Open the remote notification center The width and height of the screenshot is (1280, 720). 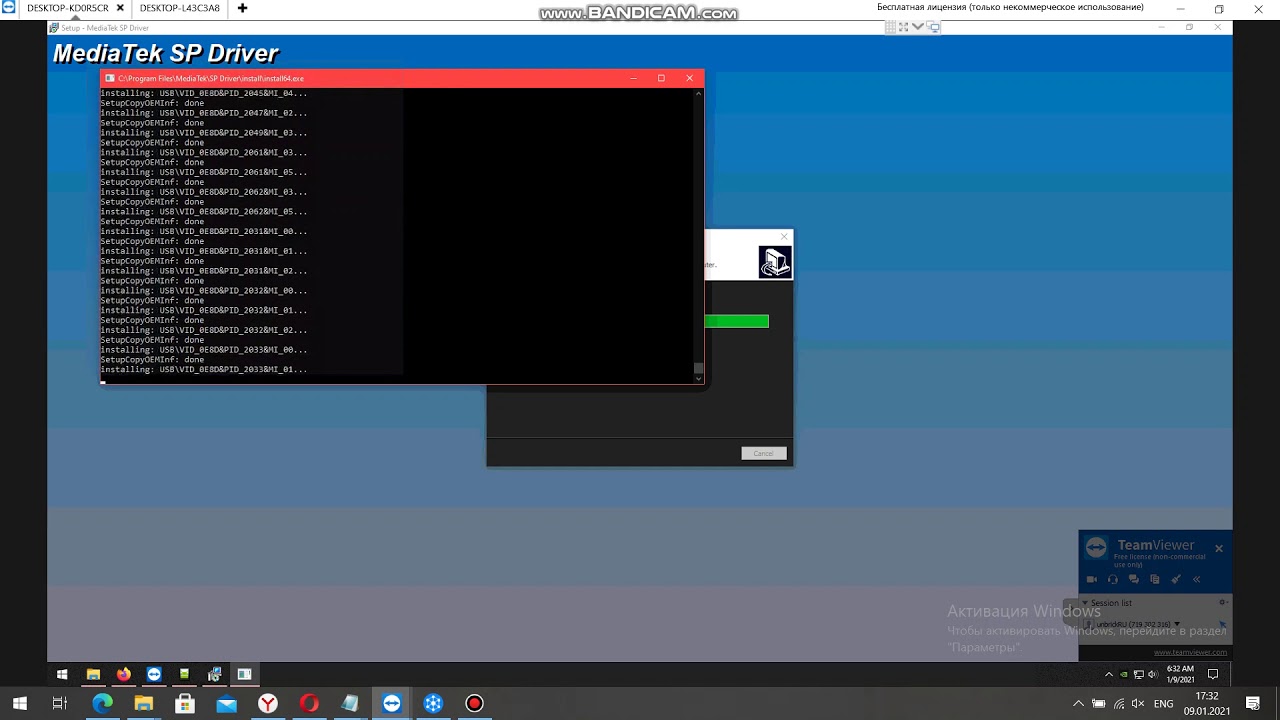(1213, 674)
